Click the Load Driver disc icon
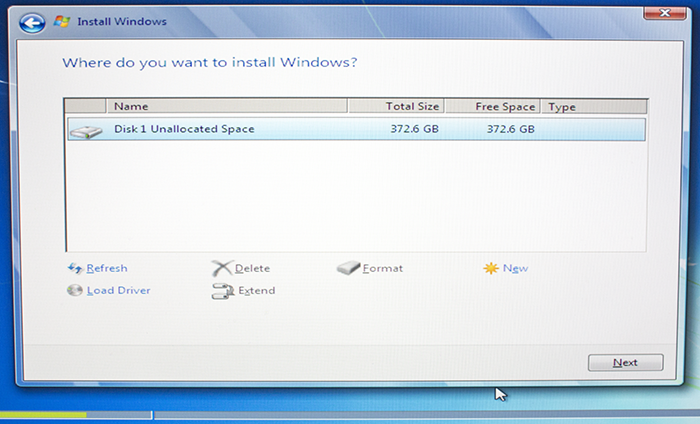The height and width of the screenshot is (424, 700). click(x=75, y=291)
